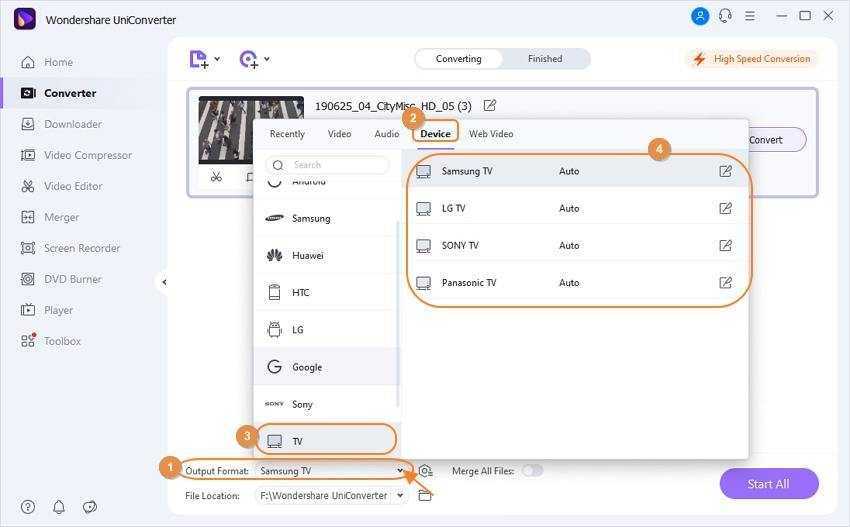850x527 pixels.
Task: Open the Merger tool
Action: pos(49,217)
